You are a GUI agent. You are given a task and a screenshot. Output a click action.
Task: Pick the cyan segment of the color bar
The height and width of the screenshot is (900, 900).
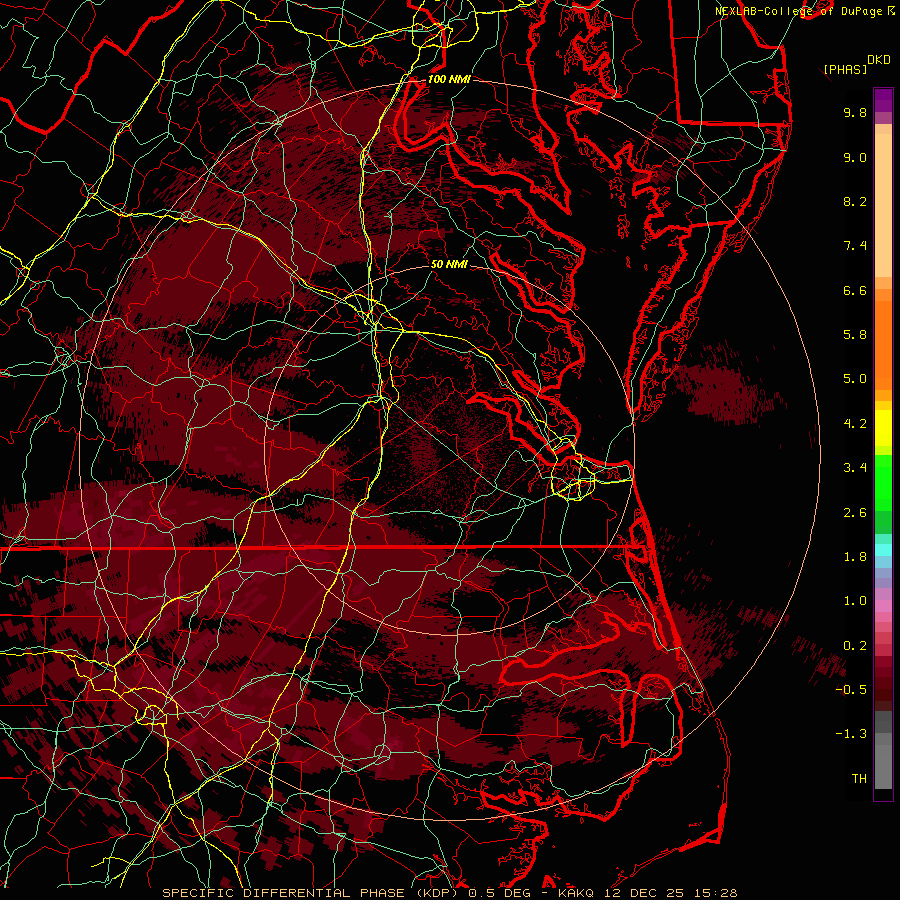point(883,550)
